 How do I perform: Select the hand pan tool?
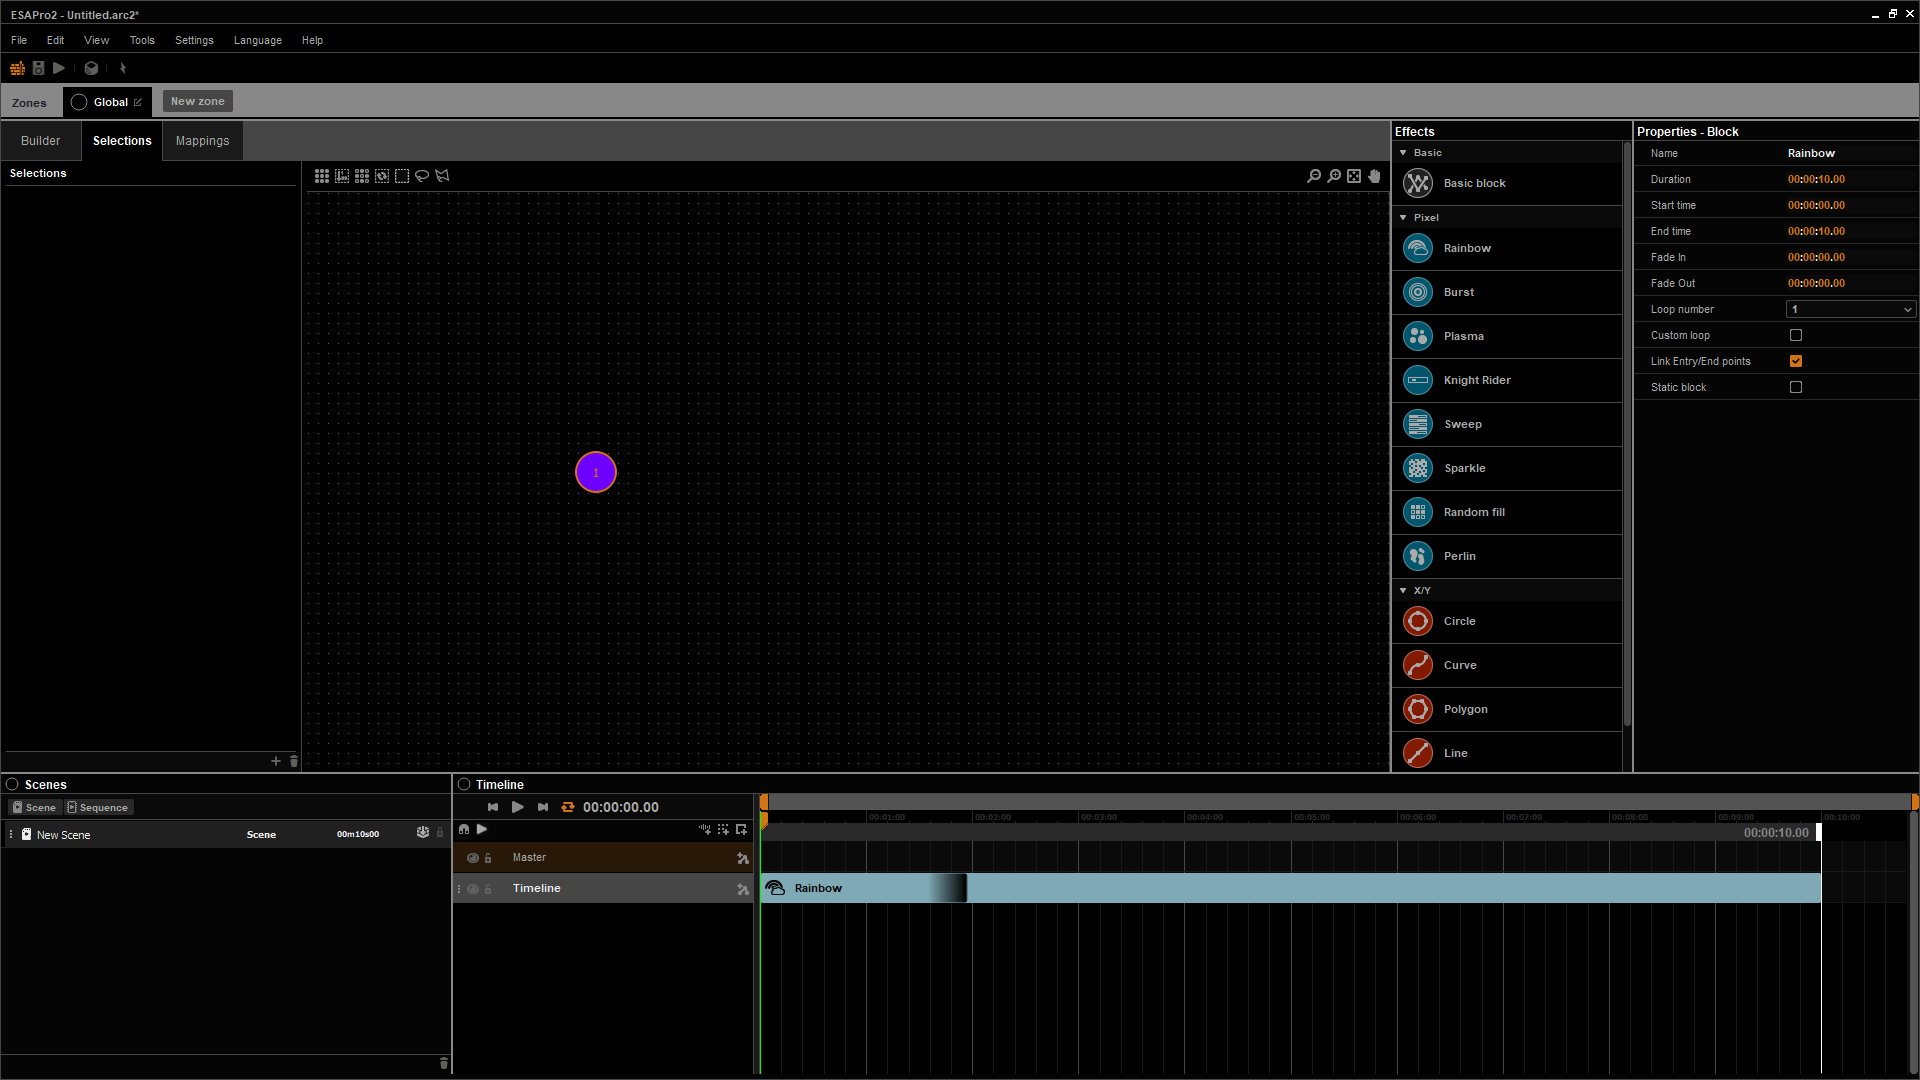pyautogui.click(x=1375, y=176)
